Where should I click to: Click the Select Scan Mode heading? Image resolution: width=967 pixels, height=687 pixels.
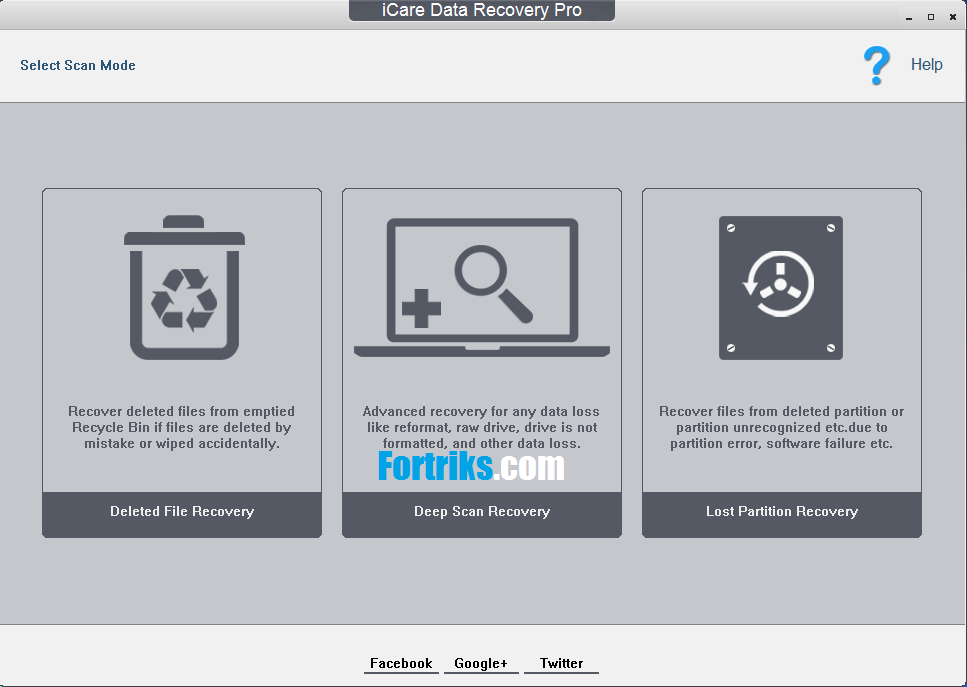coord(78,65)
